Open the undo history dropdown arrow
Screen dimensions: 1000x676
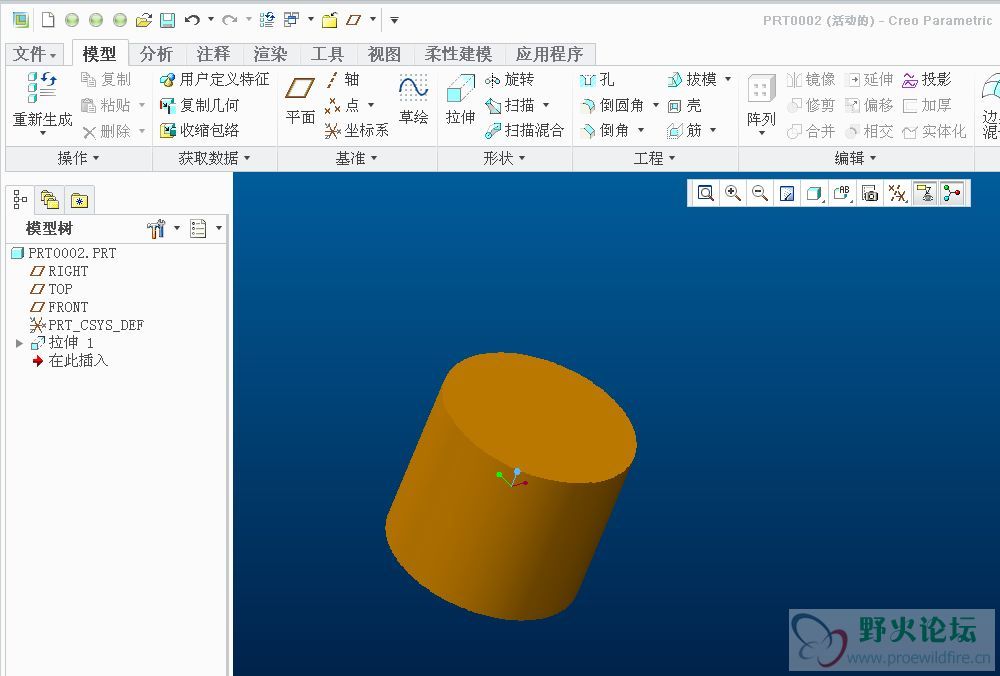click(211, 20)
